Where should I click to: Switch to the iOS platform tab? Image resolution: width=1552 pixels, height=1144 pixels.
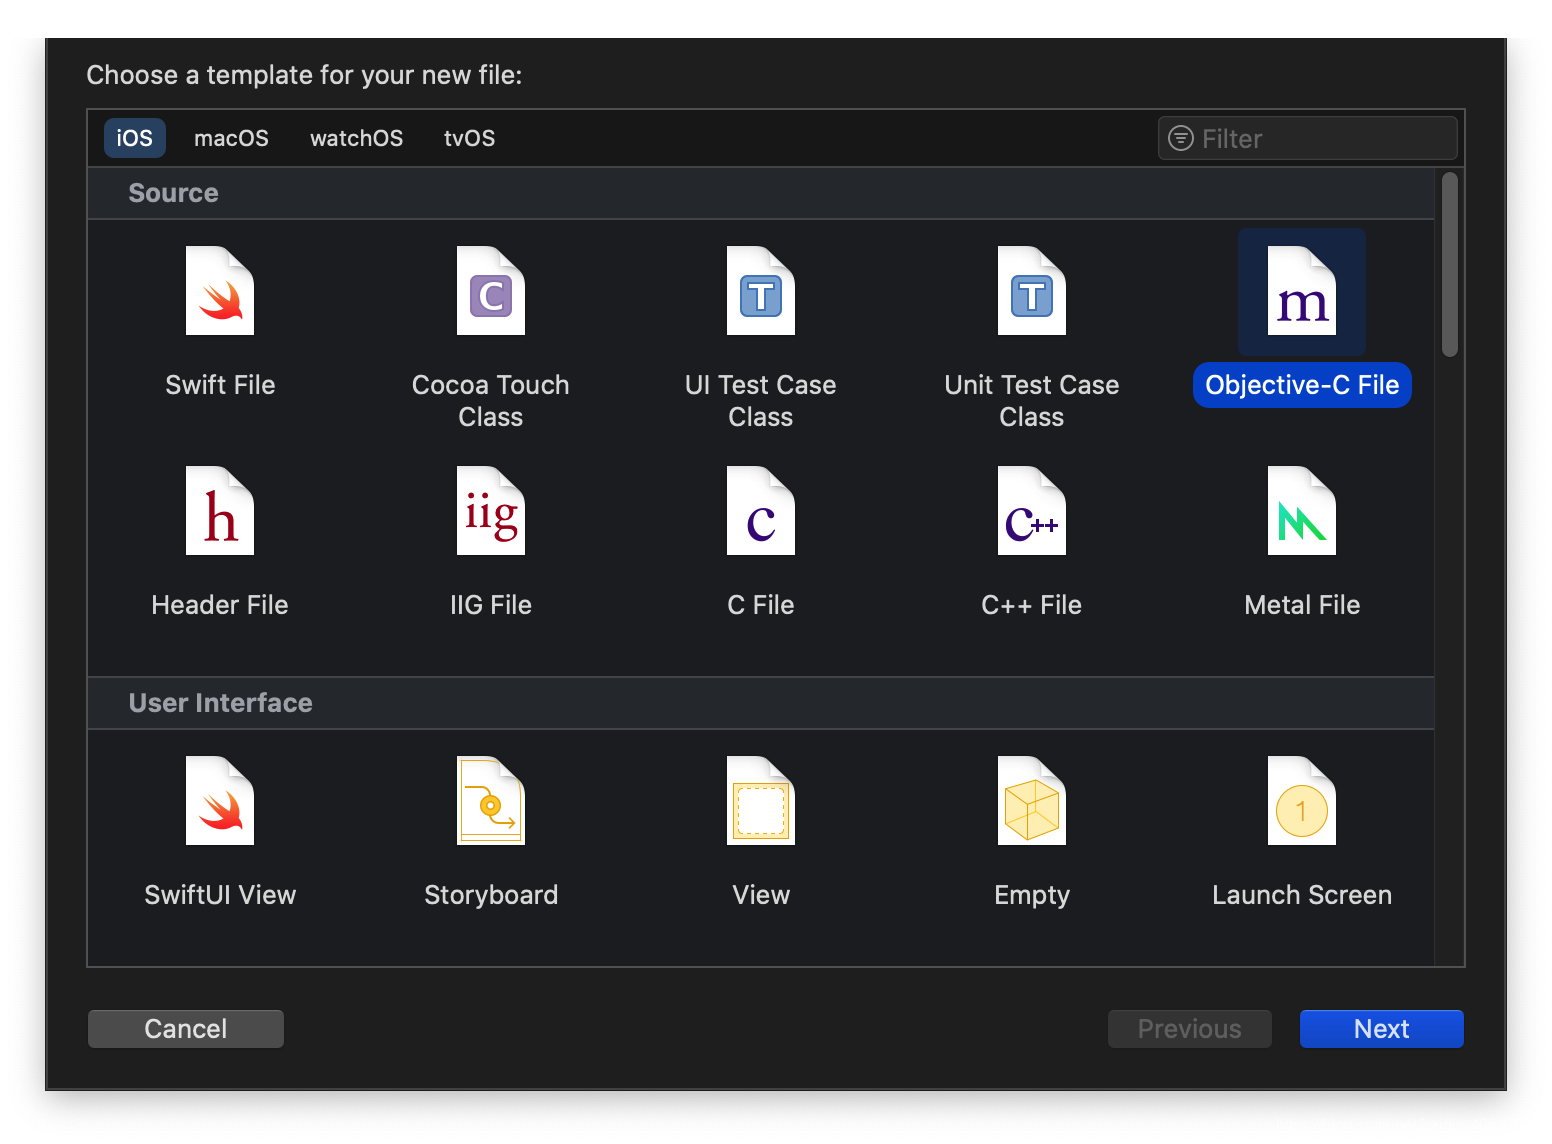tap(135, 138)
